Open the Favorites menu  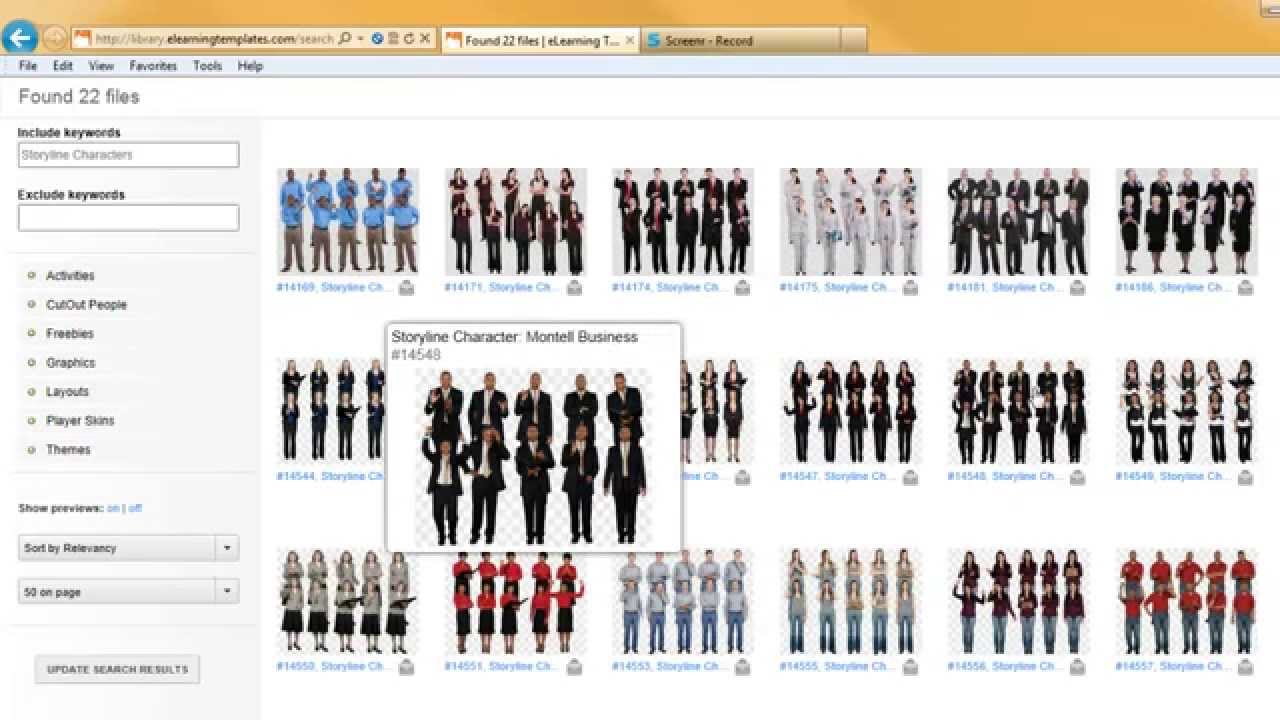pos(153,66)
